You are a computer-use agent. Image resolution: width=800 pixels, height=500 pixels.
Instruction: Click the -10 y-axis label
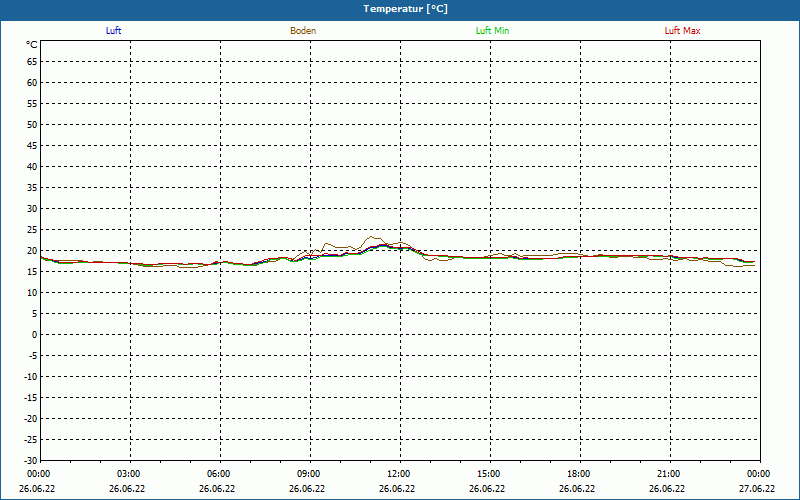pyautogui.click(x=30, y=377)
